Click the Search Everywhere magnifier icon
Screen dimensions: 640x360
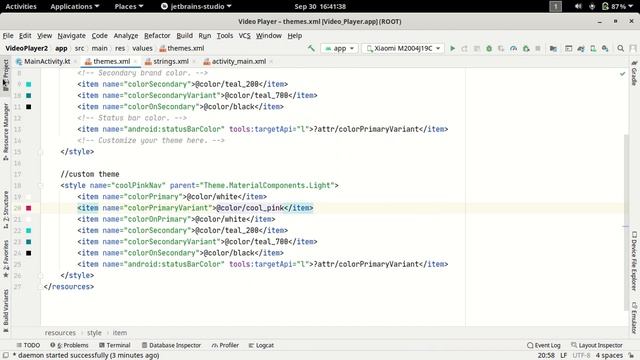(620, 48)
